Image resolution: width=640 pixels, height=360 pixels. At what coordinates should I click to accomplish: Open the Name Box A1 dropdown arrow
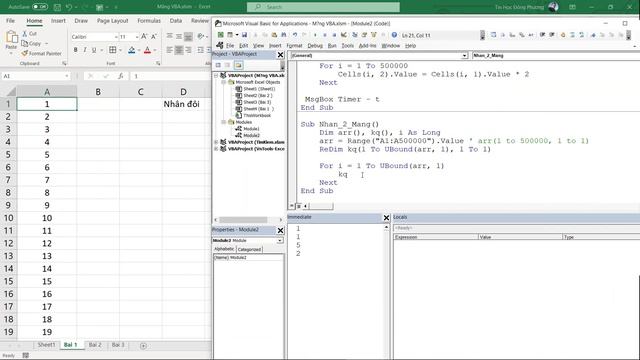(67, 76)
